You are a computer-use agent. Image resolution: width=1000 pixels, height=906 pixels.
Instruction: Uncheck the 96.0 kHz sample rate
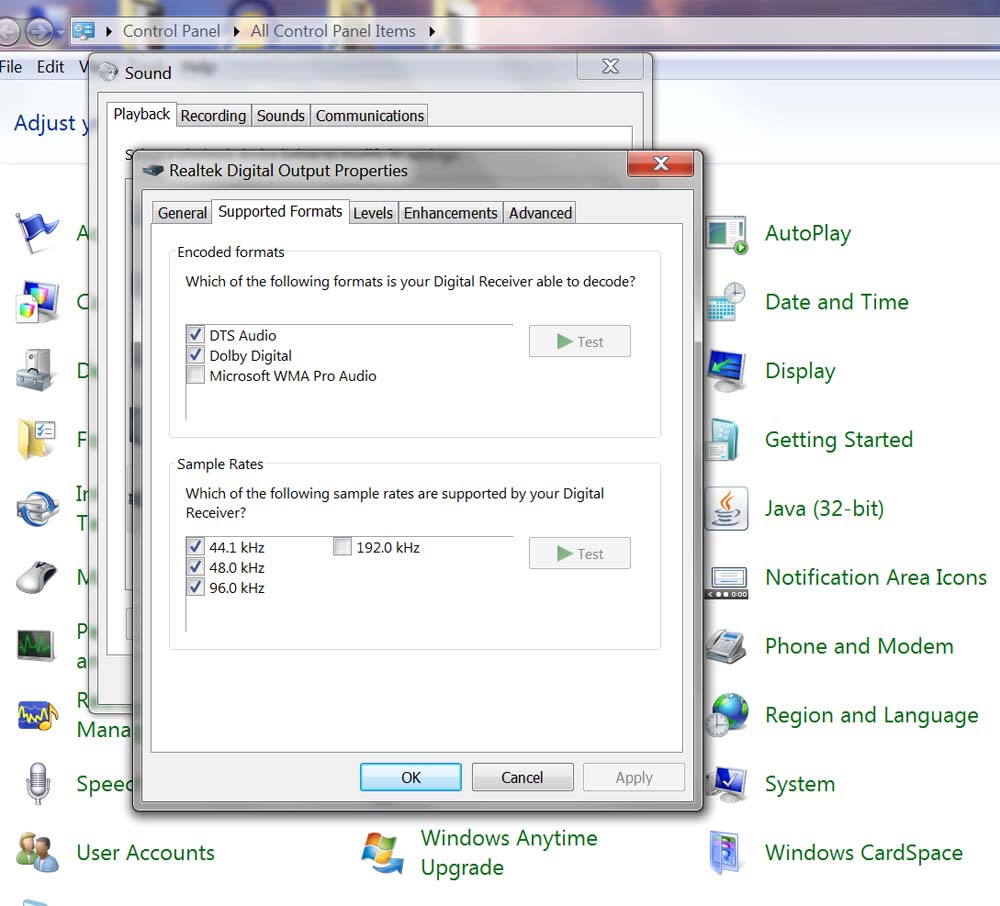(196, 587)
